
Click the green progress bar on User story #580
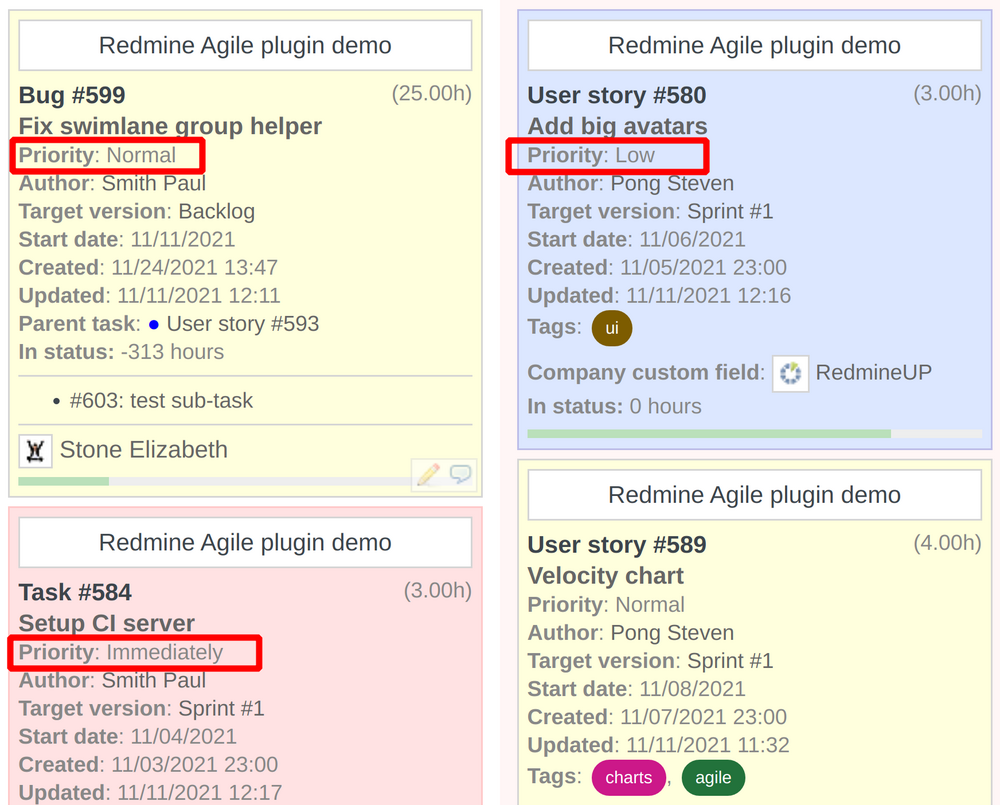point(709,433)
